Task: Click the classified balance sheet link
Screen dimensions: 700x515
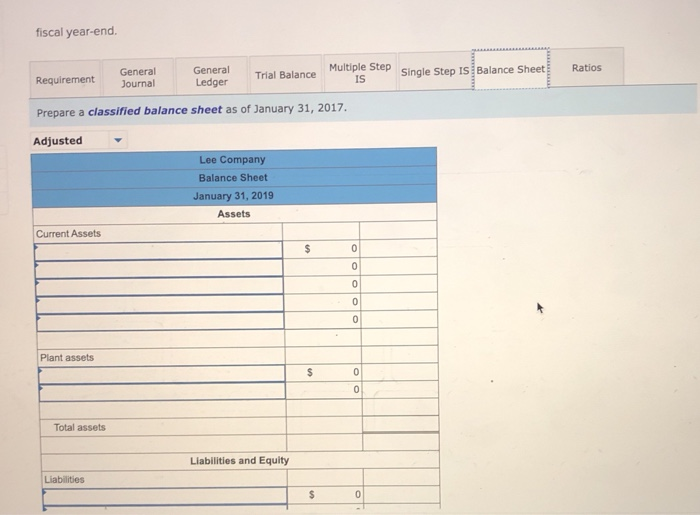Action: 154,110
